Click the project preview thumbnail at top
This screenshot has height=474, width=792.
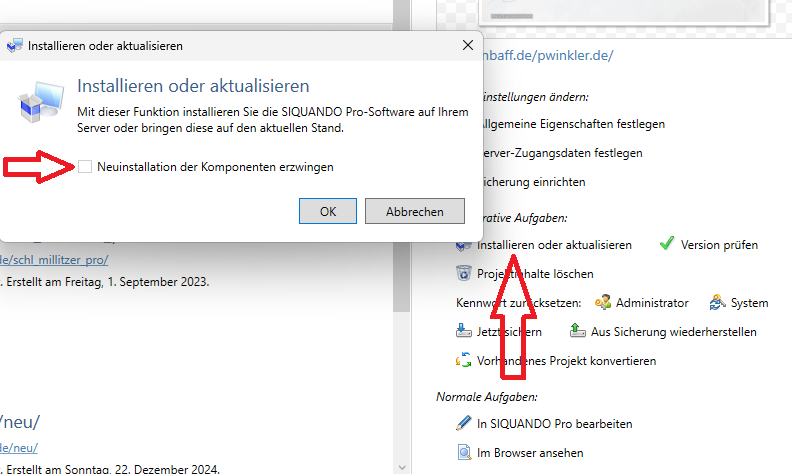tap(624, 11)
